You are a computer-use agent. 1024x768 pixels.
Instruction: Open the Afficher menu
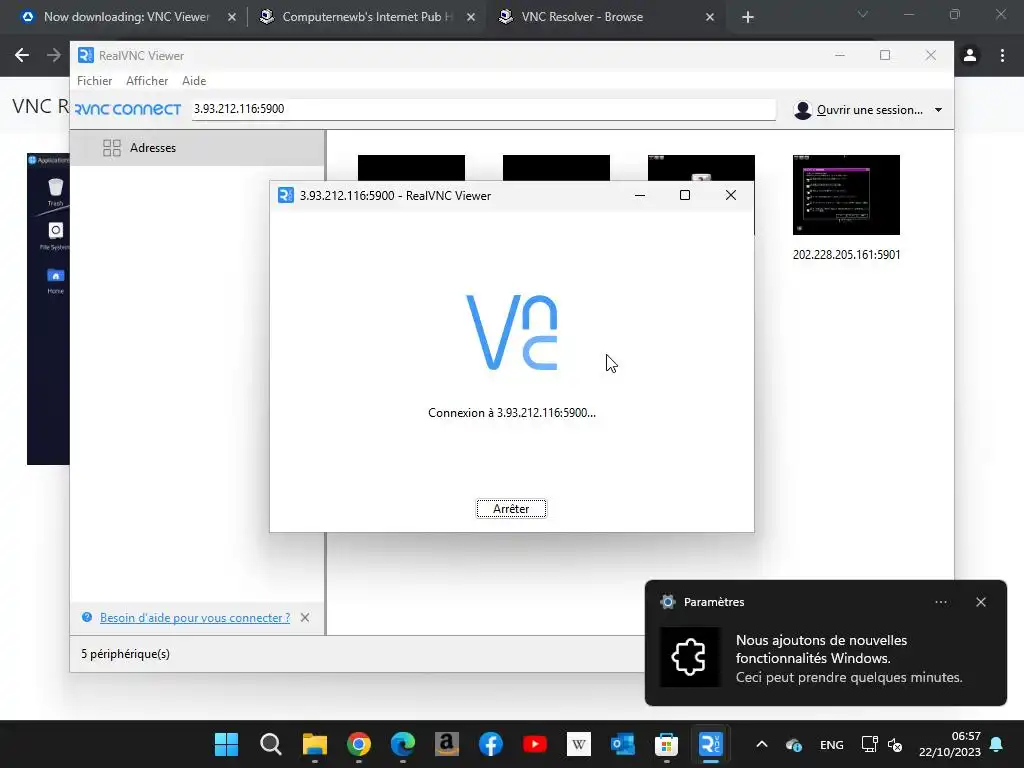click(x=147, y=81)
